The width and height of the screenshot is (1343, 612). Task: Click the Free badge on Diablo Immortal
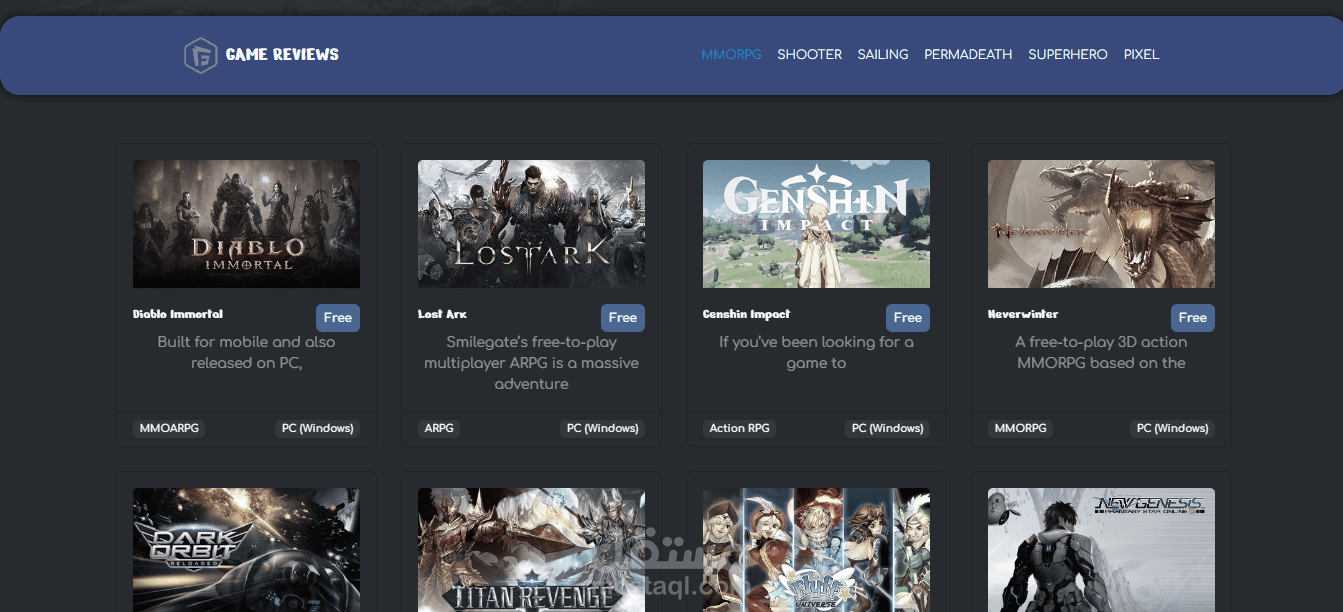(x=338, y=318)
